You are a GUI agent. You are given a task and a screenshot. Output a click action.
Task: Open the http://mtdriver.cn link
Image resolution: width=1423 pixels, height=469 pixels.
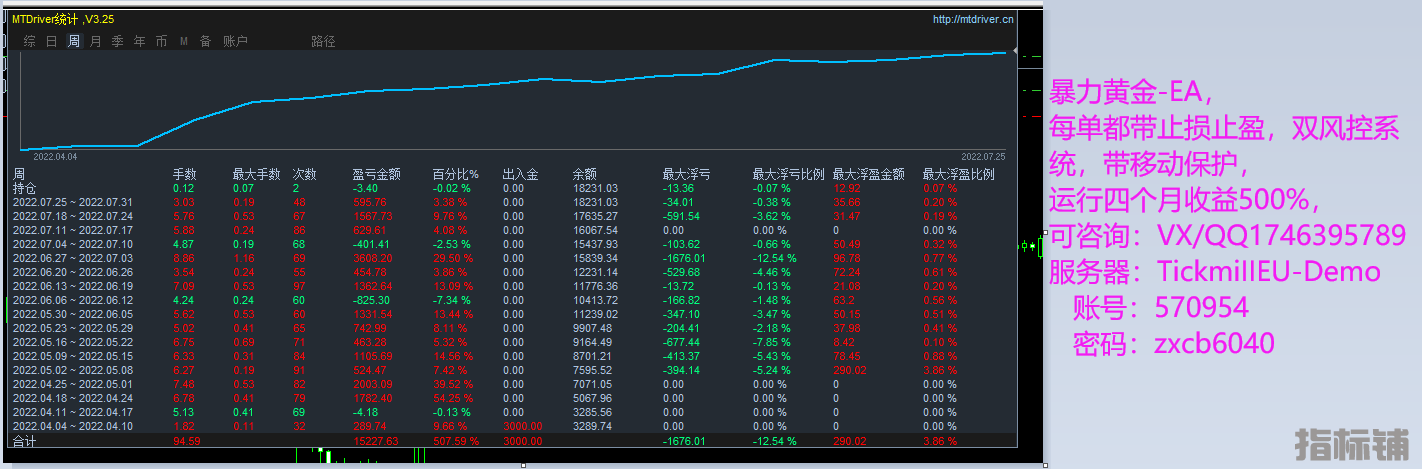[x=972, y=18]
